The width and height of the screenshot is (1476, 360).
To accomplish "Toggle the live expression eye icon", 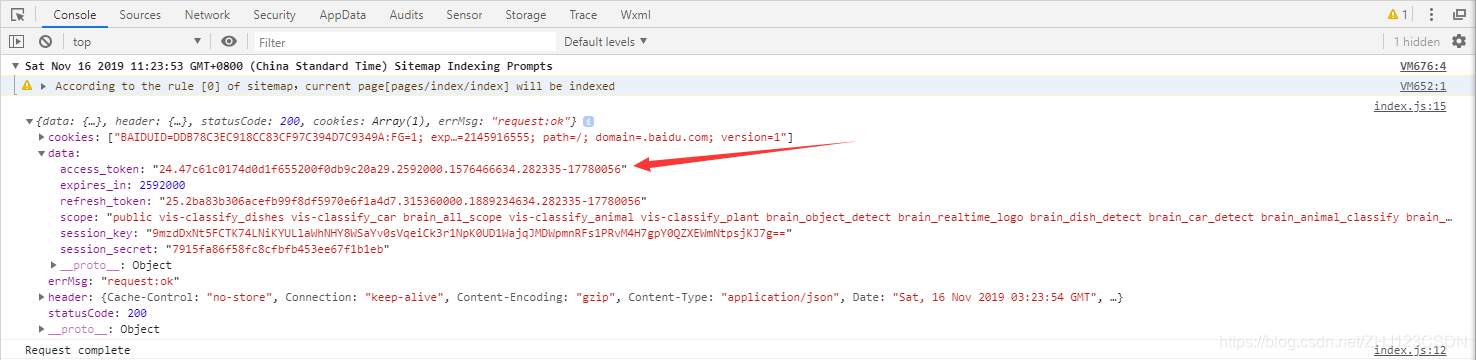I will [229, 42].
